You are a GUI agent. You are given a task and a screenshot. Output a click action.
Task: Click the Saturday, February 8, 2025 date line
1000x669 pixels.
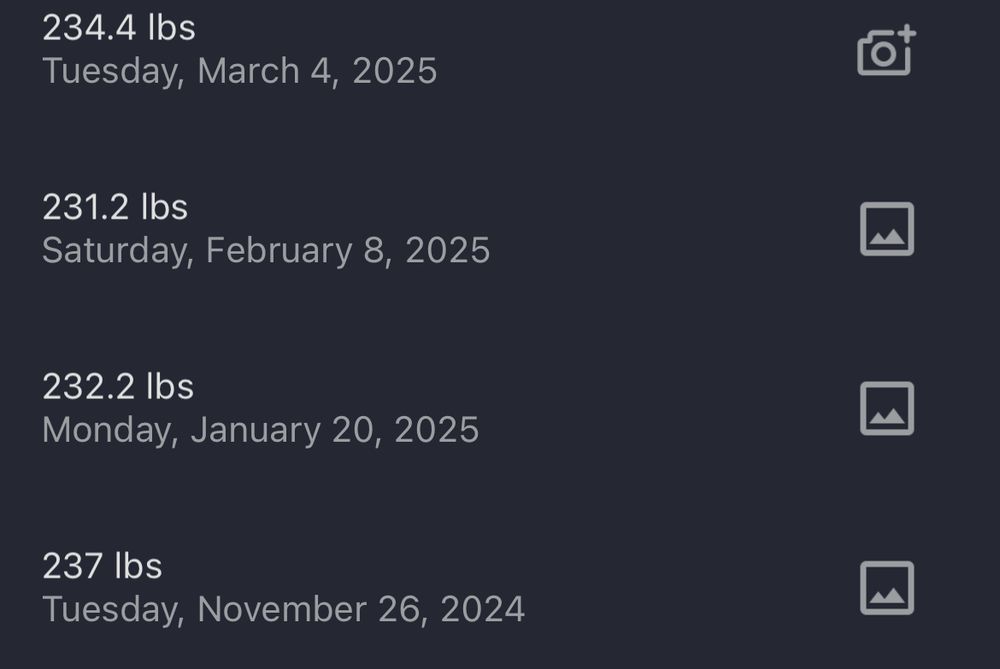click(266, 251)
